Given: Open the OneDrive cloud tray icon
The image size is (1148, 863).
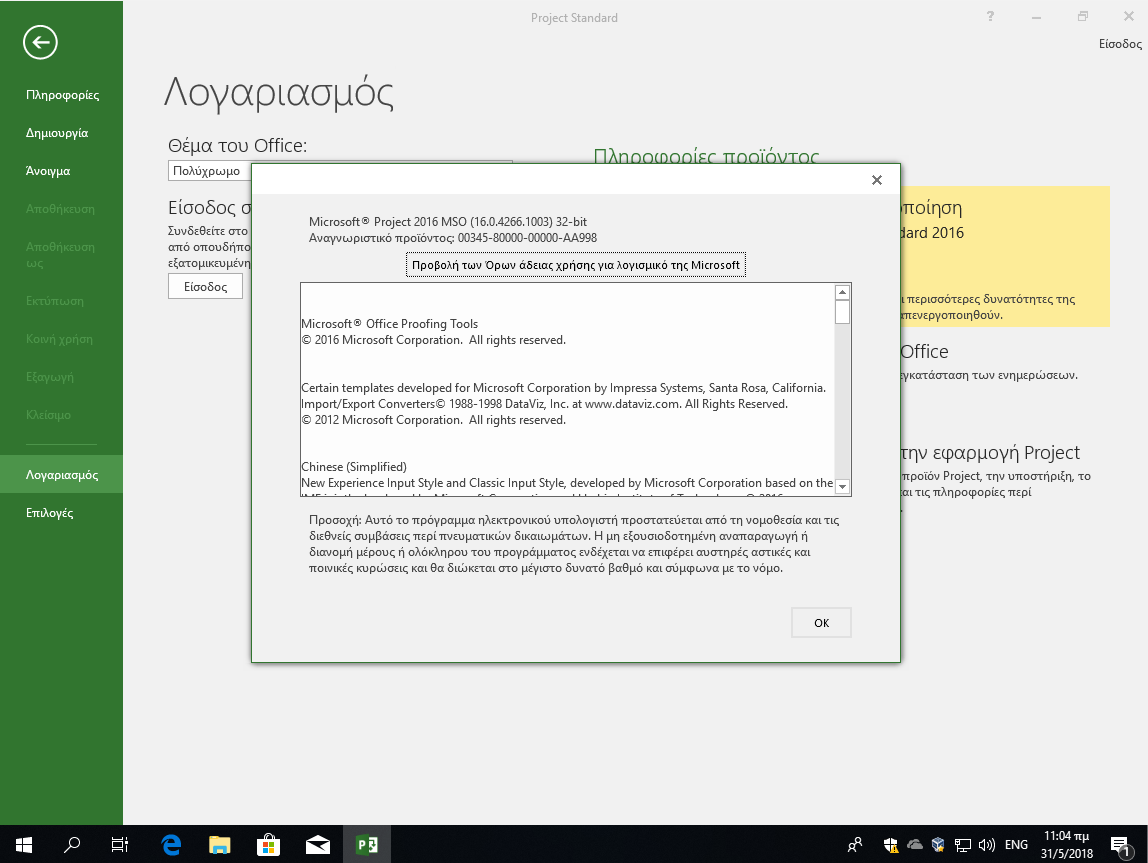Looking at the screenshot, I should (x=914, y=845).
